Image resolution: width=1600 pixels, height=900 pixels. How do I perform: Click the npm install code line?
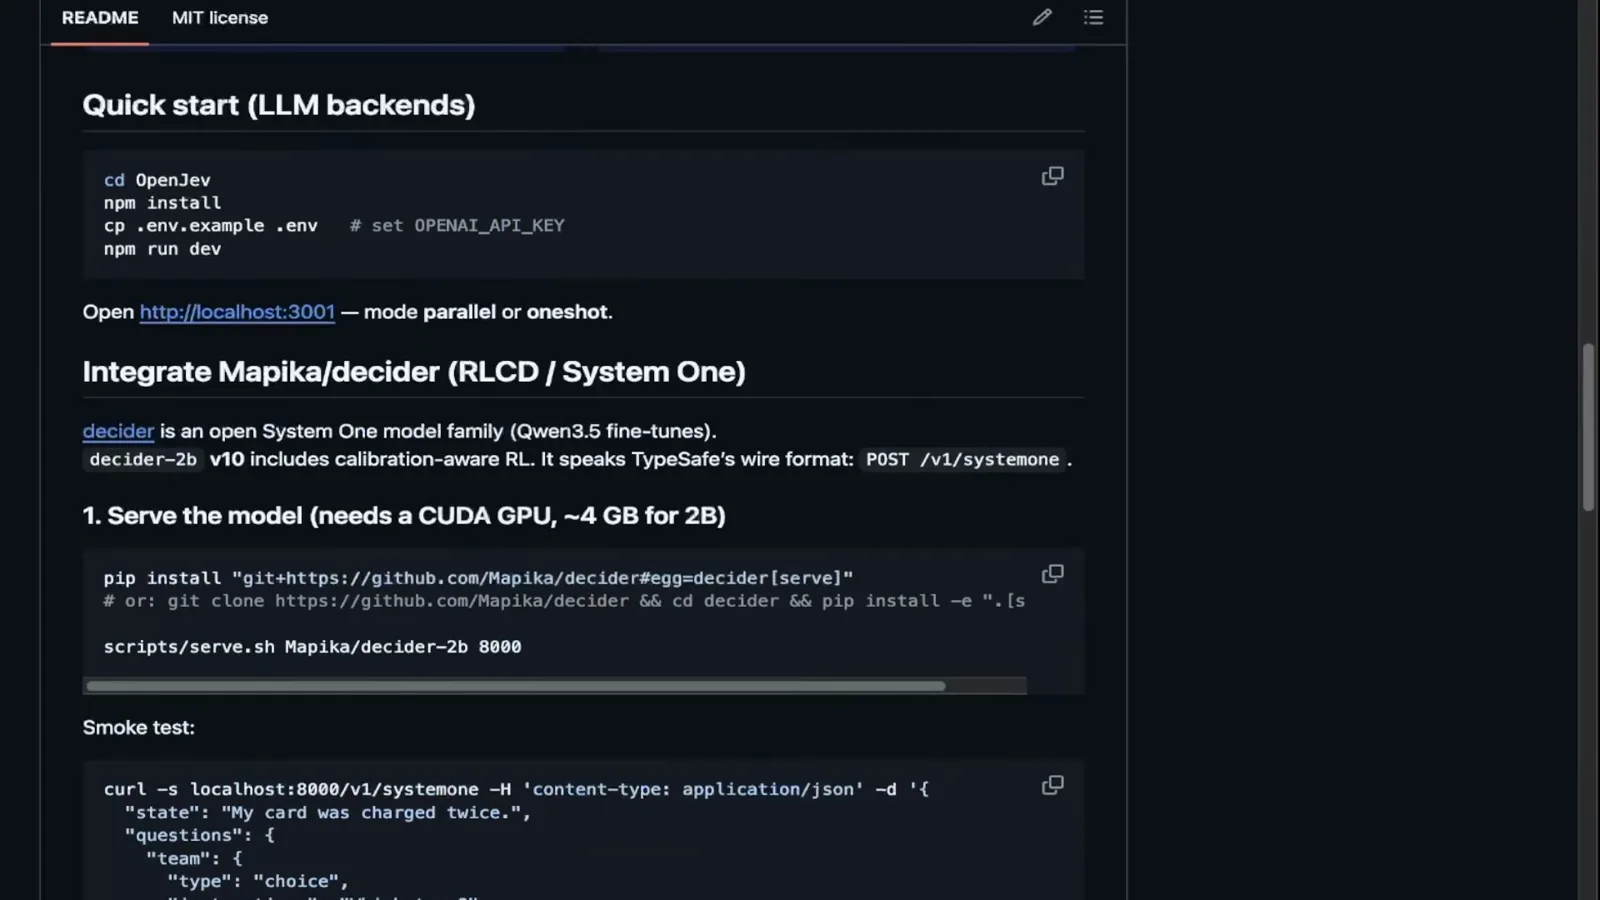pyautogui.click(x=162, y=203)
